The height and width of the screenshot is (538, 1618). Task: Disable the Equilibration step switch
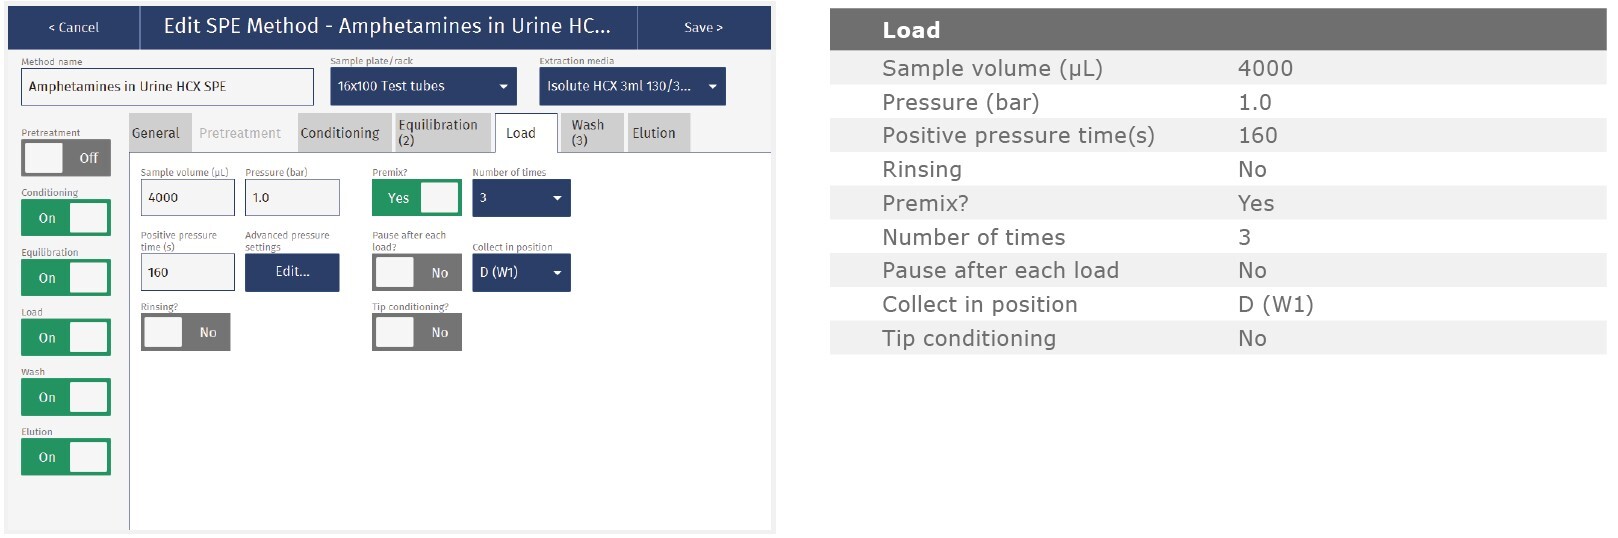pyautogui.click(x=65, y=278)
